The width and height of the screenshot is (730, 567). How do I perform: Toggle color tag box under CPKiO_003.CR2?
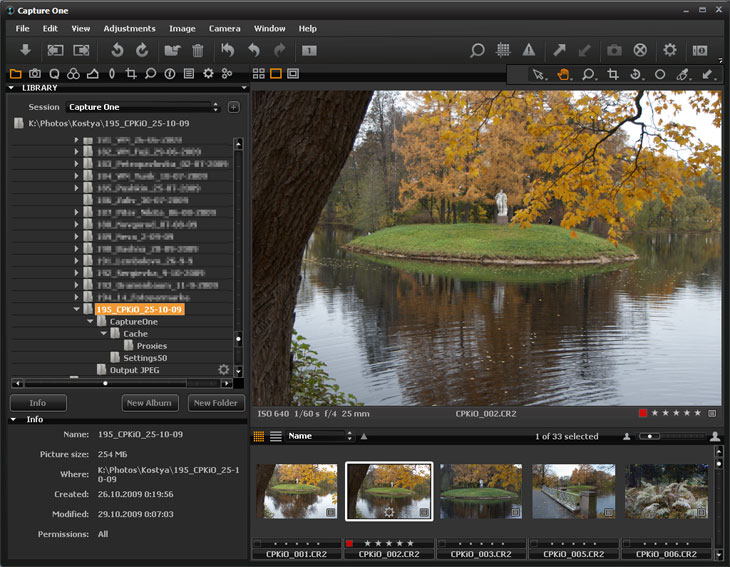[442, 543]
